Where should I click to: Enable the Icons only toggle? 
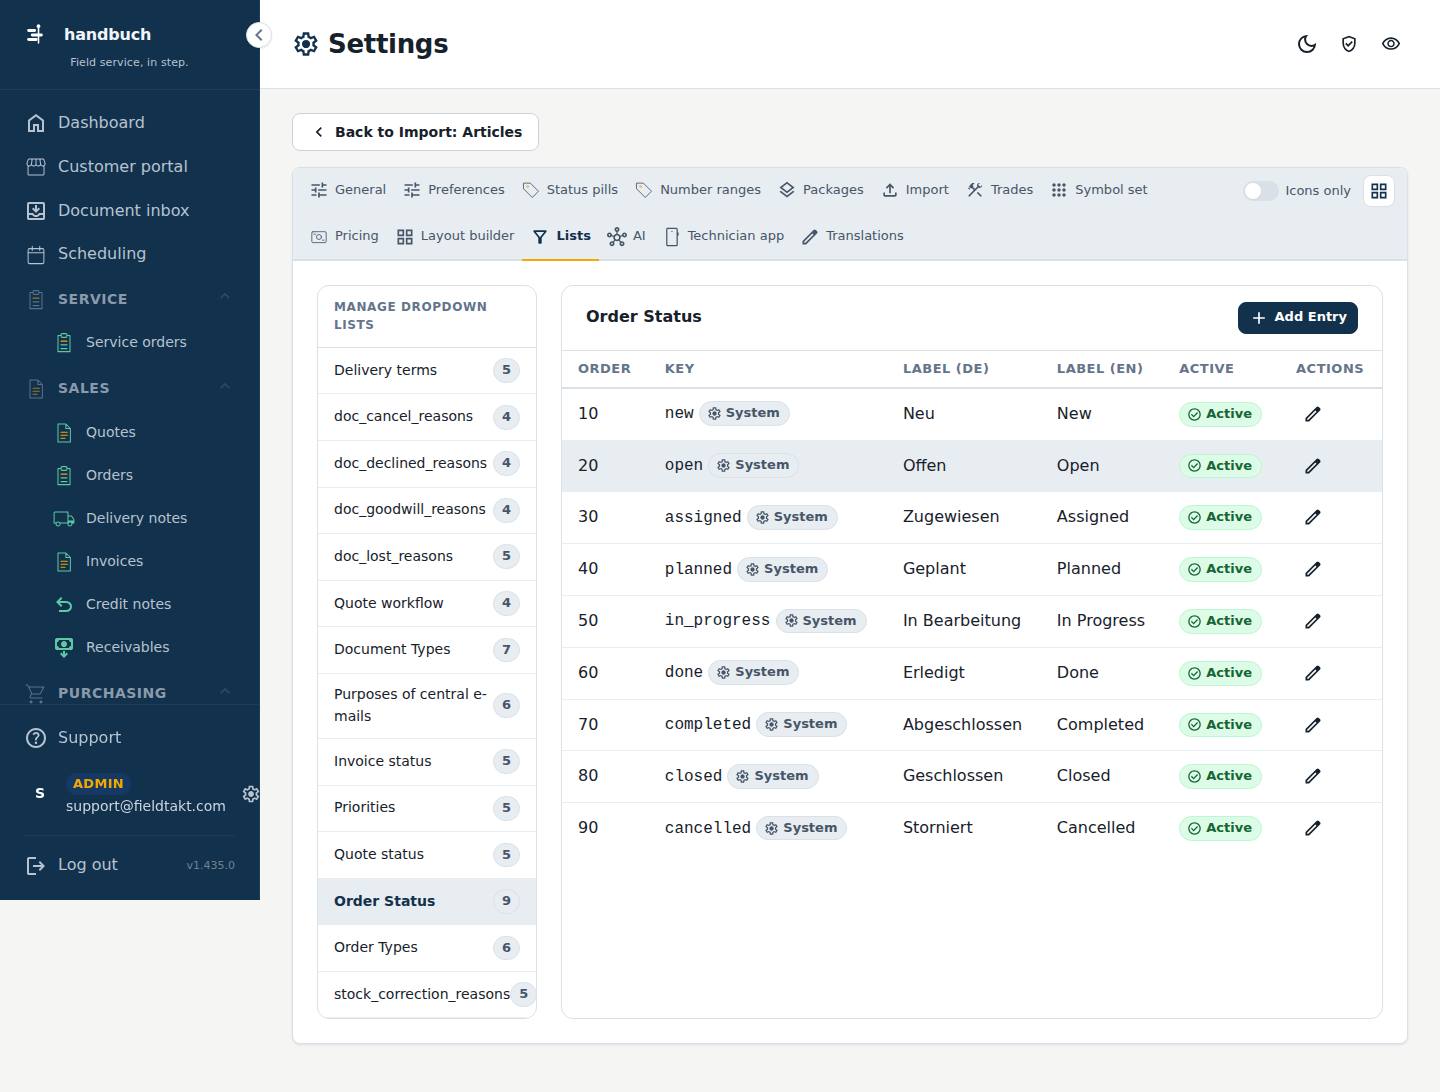coord(1260,191)
